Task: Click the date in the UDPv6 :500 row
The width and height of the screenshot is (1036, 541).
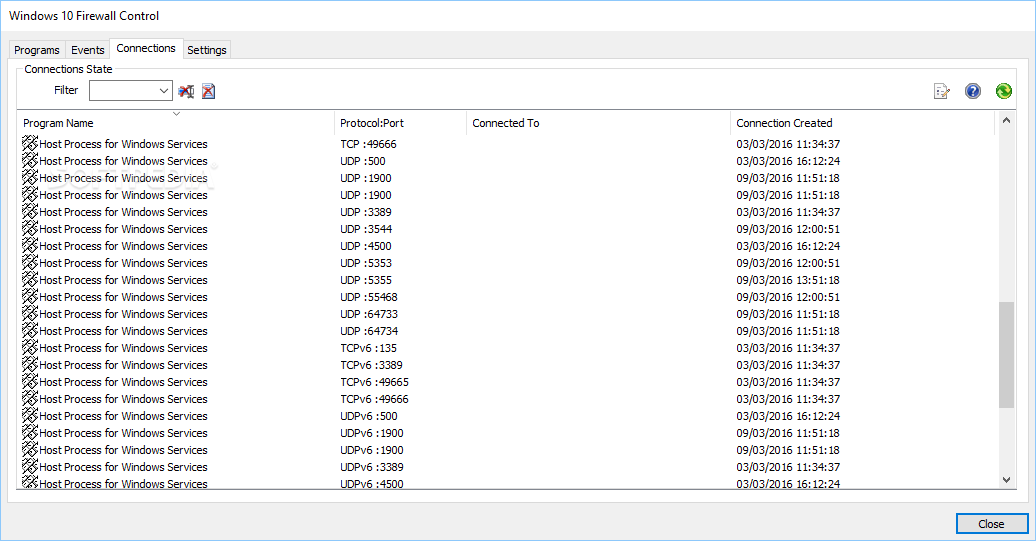Action: 788,416
